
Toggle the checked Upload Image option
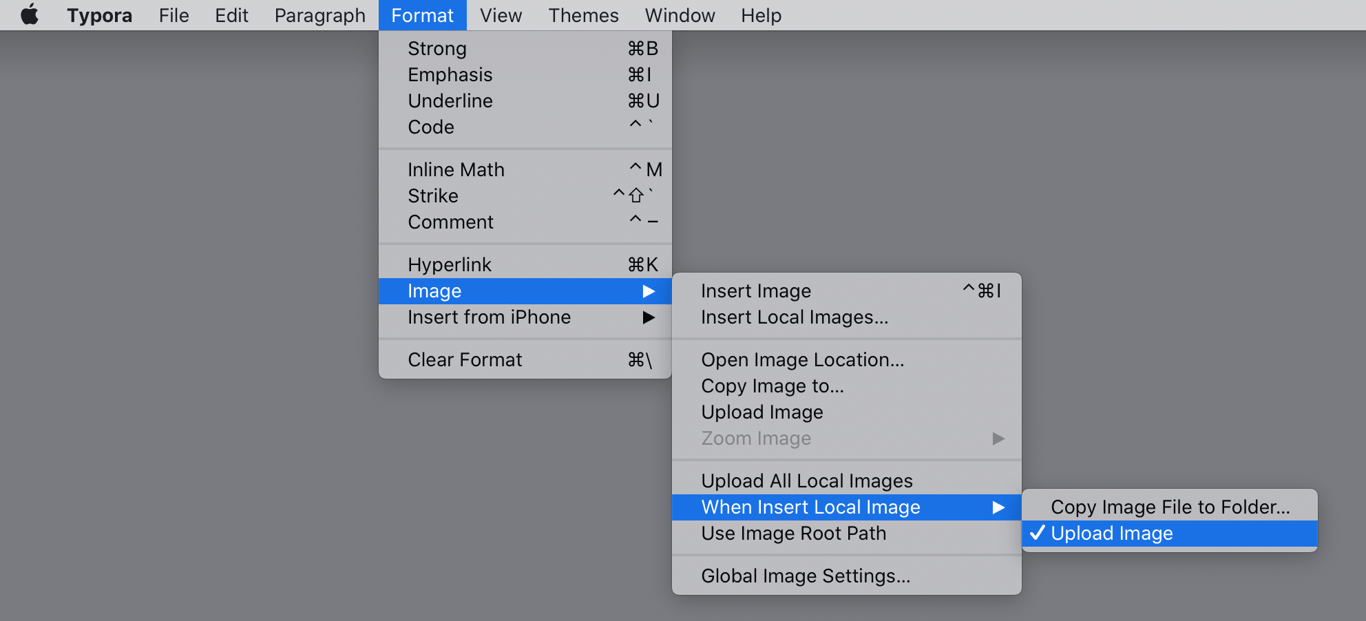[1111, 533]
